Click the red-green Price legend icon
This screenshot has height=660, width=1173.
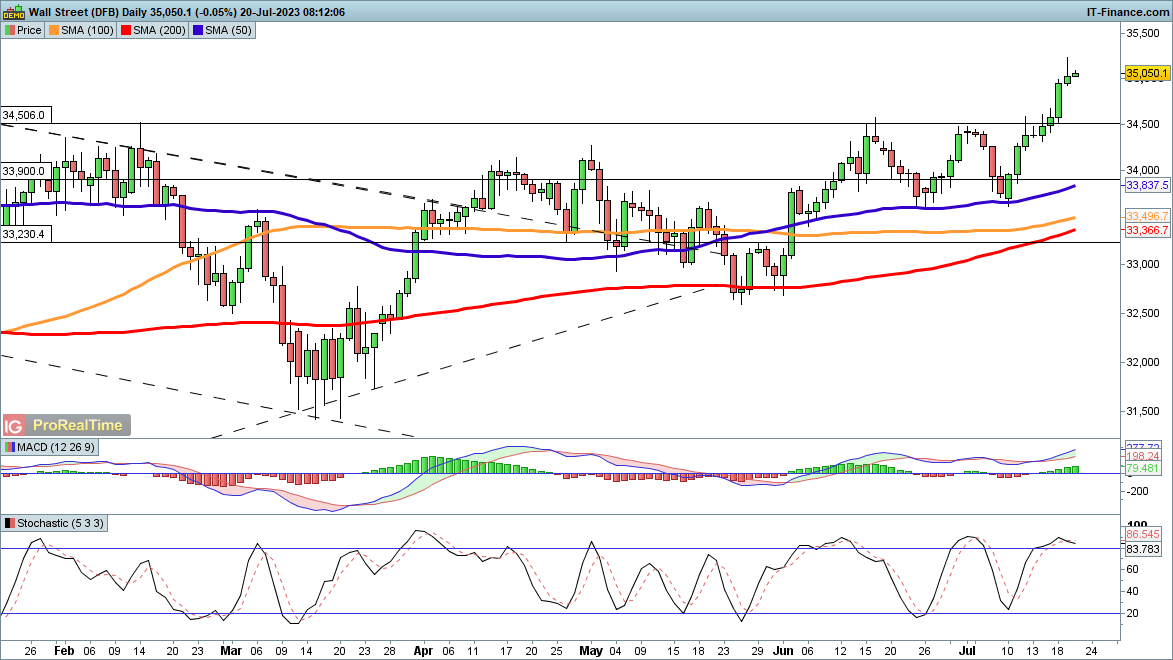click(10, 31)
